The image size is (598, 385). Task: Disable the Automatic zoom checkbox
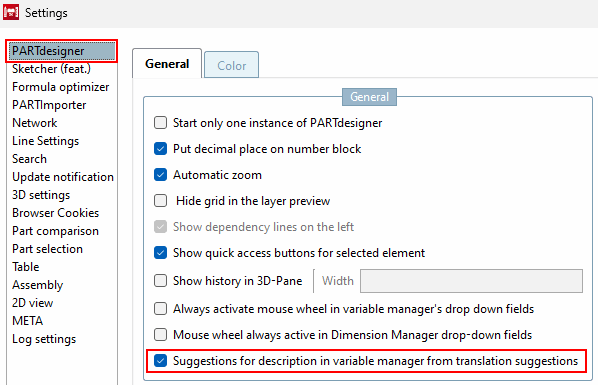pyautogui.click(x=161, y=175)
